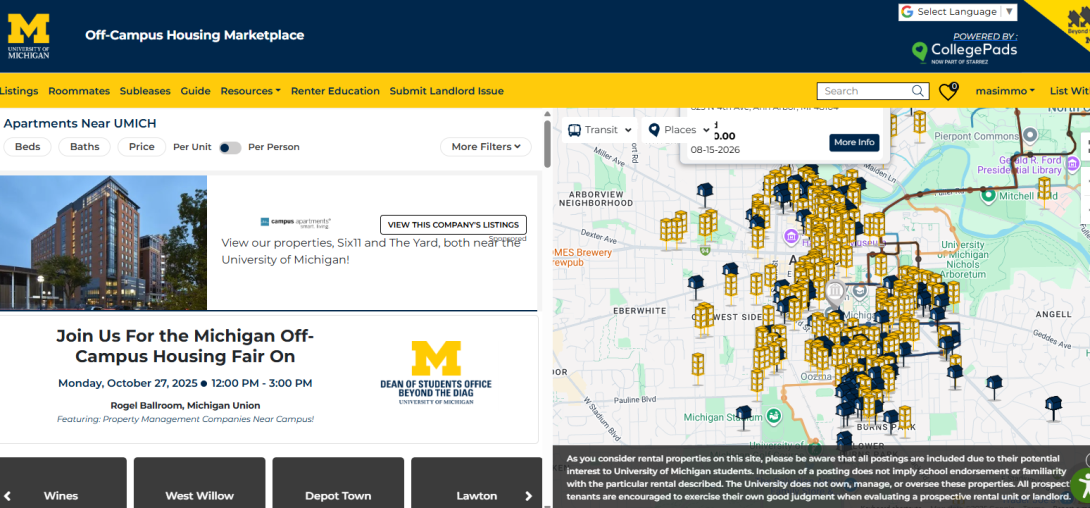Image resolution: width=1090 pixels, height=508 pixels.
Task: Open the Baths filter
Action: pos(85,147)
